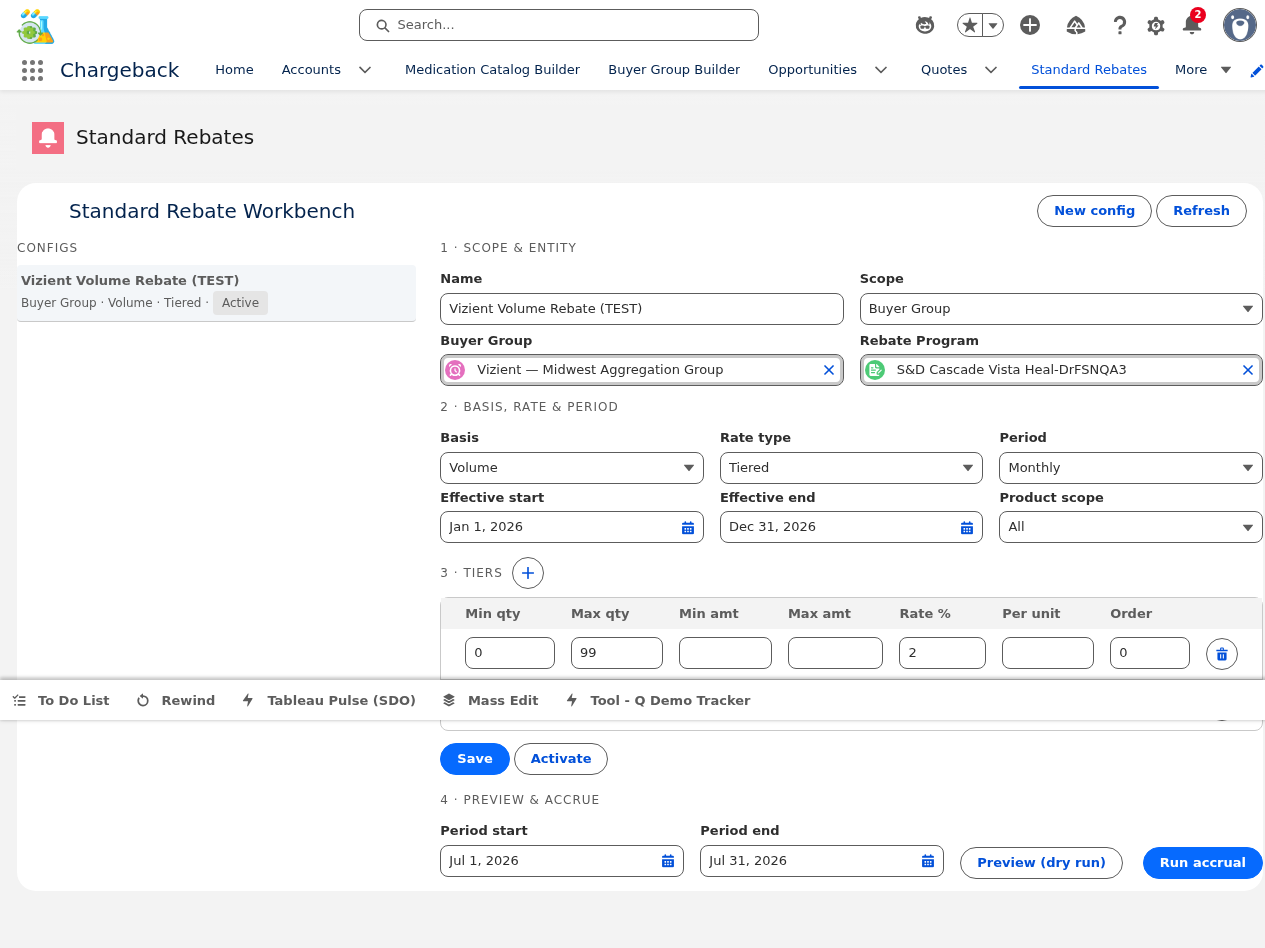The image size is (1265, 948).
Task: Expand the Accounts tab dropdown chevron
Action: click(x=365, y=70)
